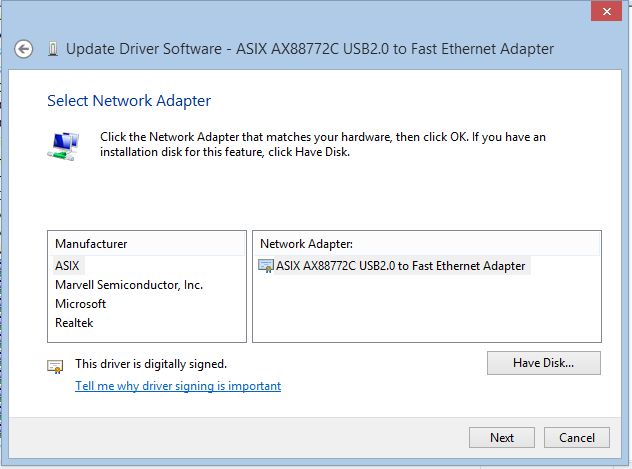The image size is (632, 469).
Task: Cancel the driver update
Action: coord(577,438)
